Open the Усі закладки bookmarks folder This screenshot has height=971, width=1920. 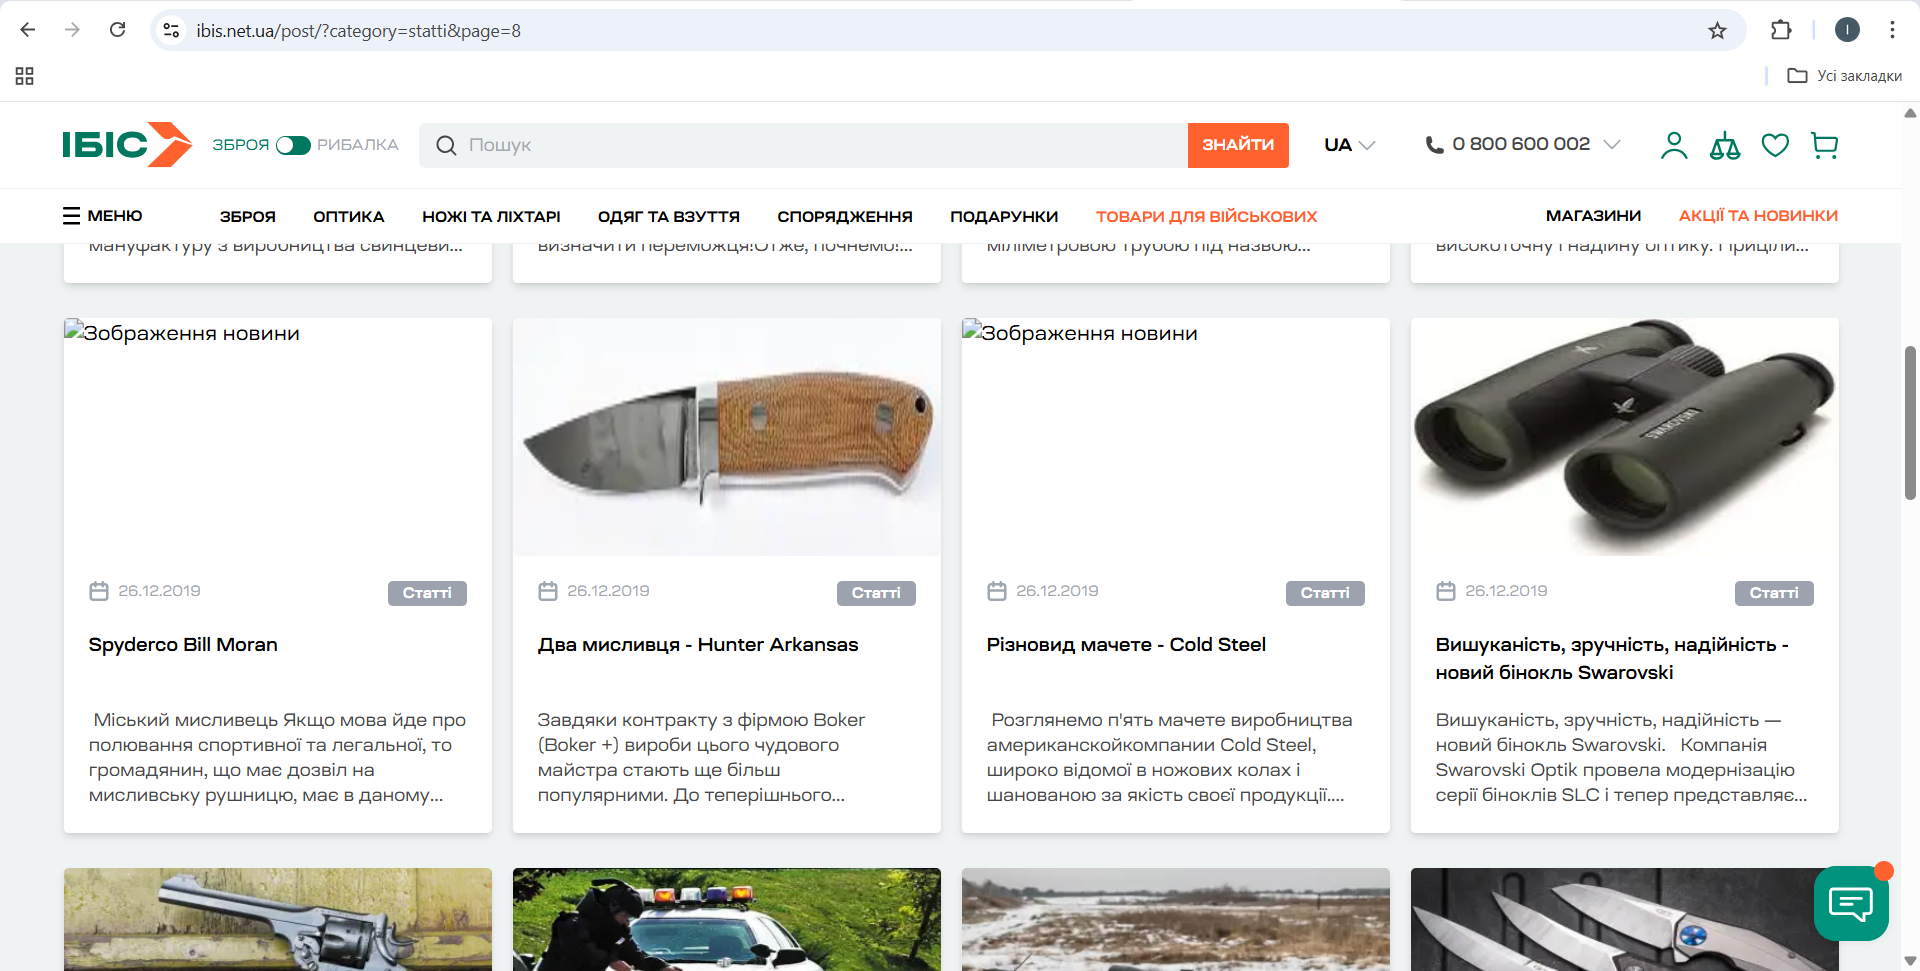[x=1845, y=76]
